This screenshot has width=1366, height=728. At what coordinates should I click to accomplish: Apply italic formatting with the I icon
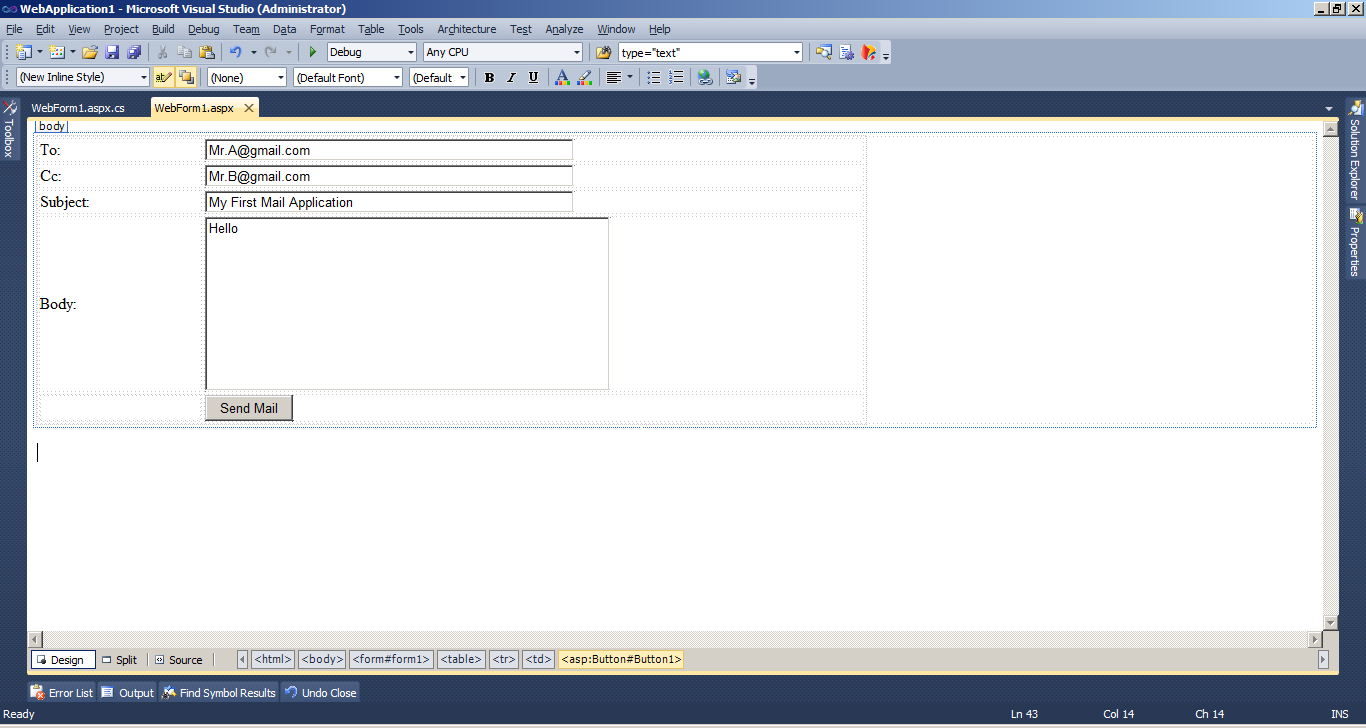click(x=511, y=77)
